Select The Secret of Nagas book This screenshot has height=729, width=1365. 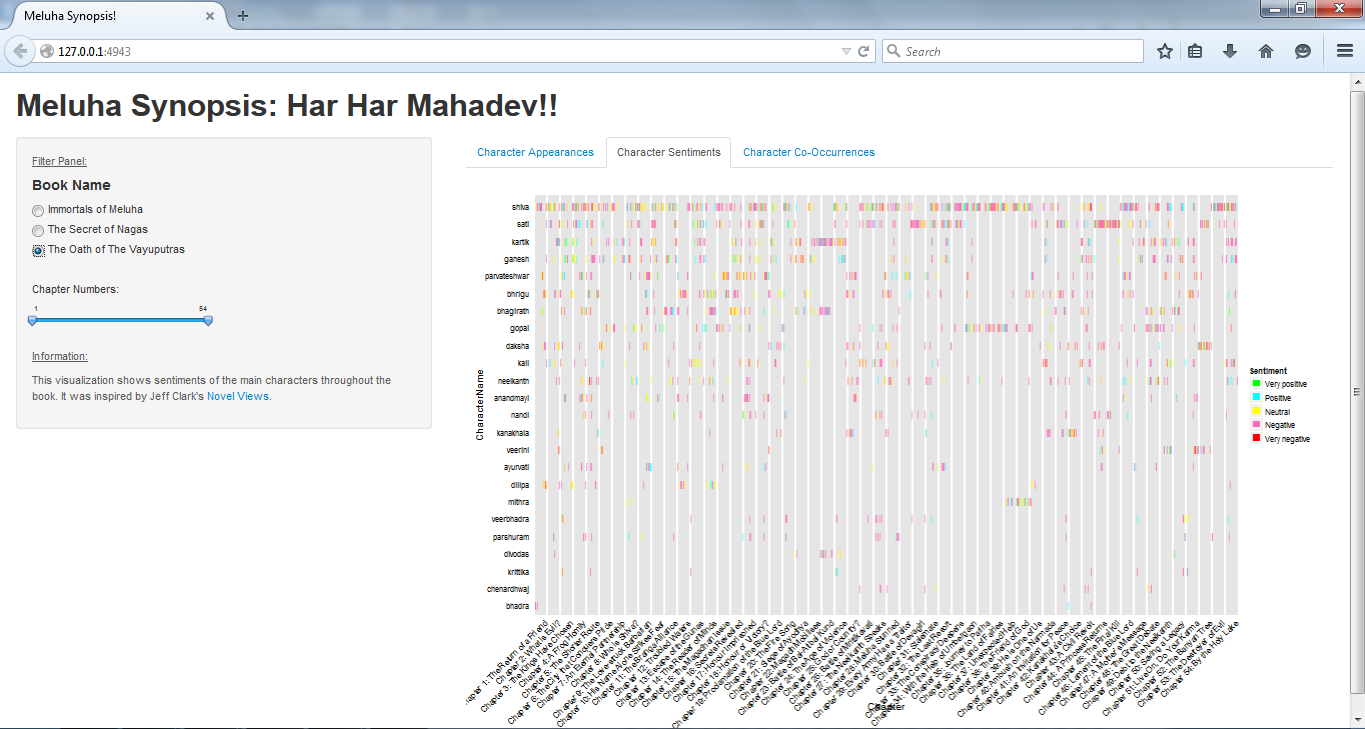[37, 230]
